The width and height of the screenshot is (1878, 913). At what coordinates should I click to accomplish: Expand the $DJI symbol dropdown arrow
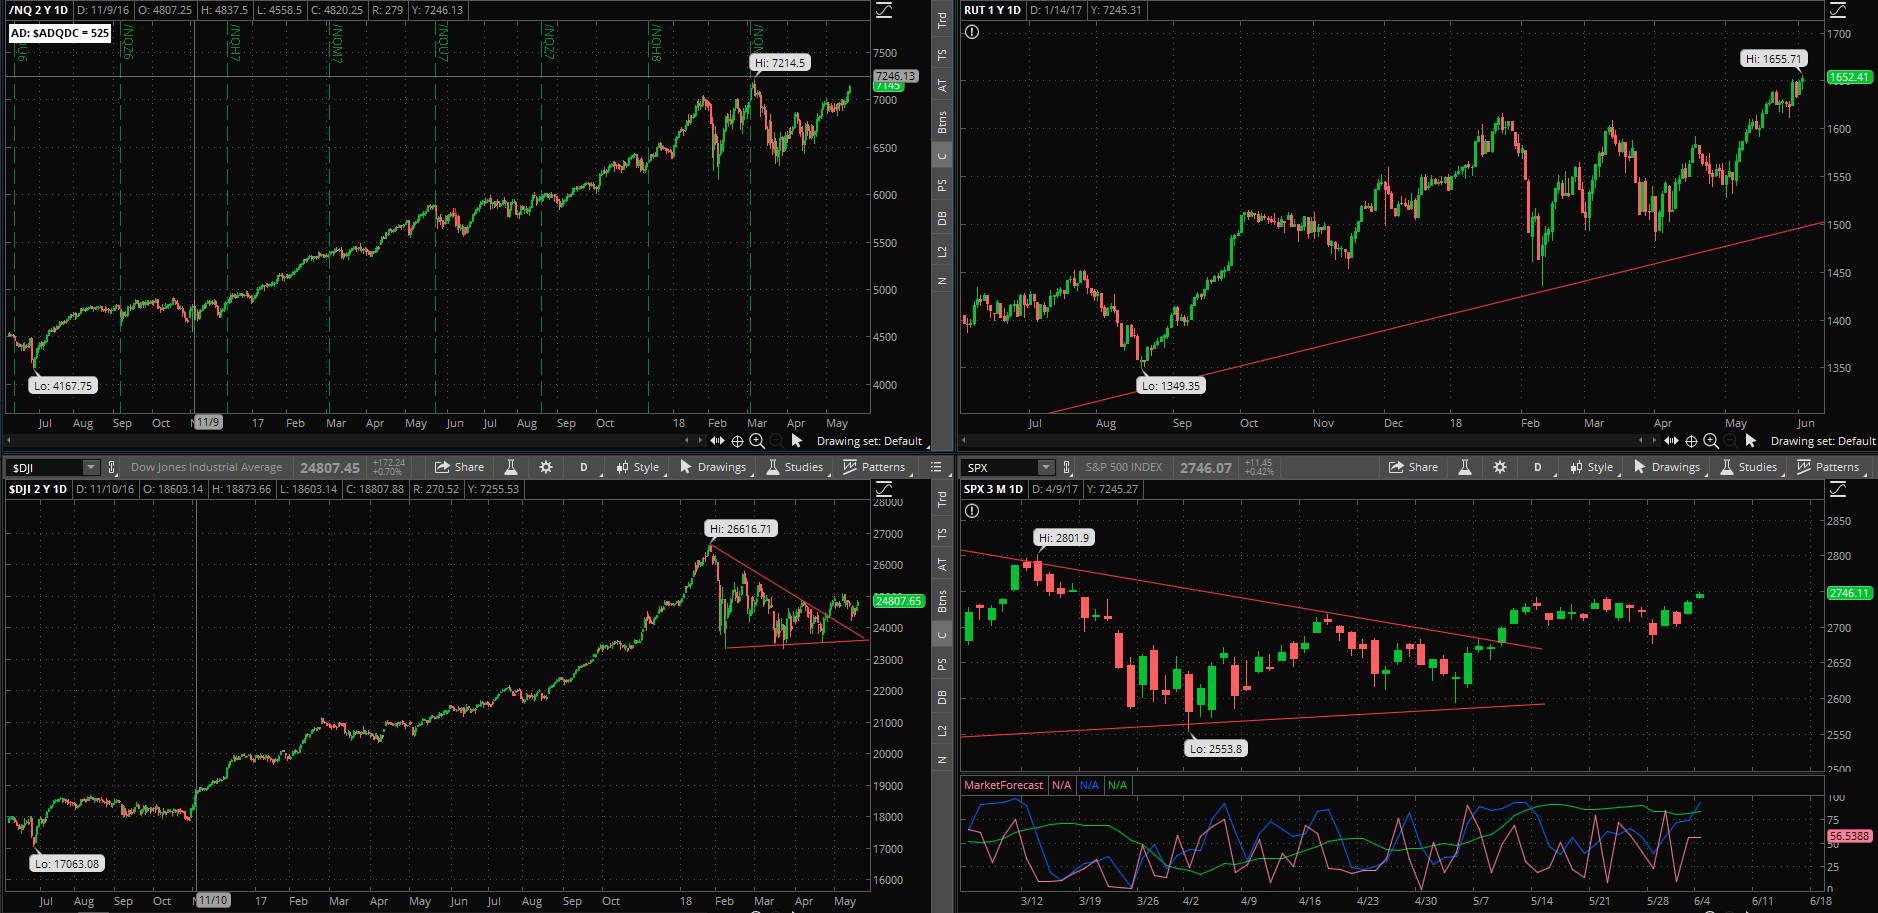point(91,467)
